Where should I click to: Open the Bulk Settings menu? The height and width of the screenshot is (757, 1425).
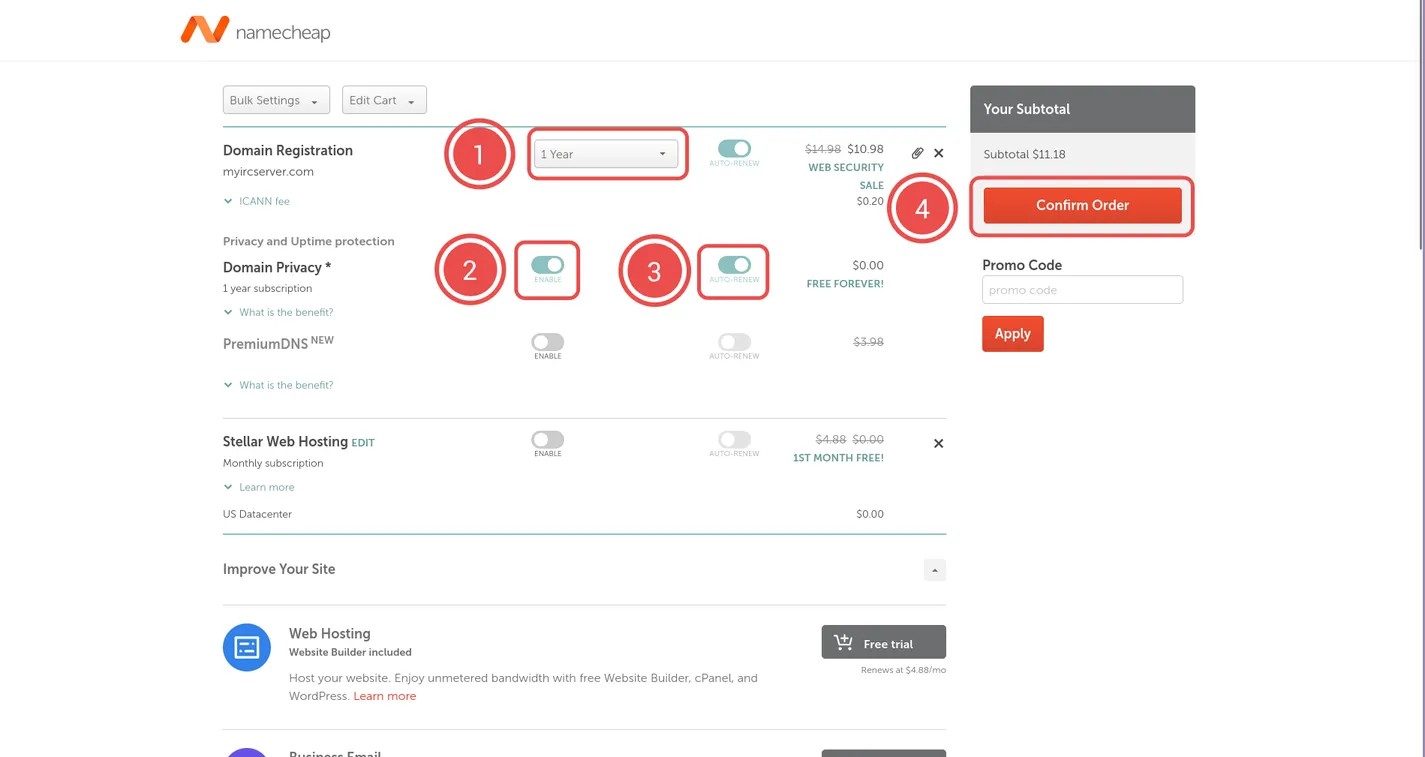tap(276, 100)
